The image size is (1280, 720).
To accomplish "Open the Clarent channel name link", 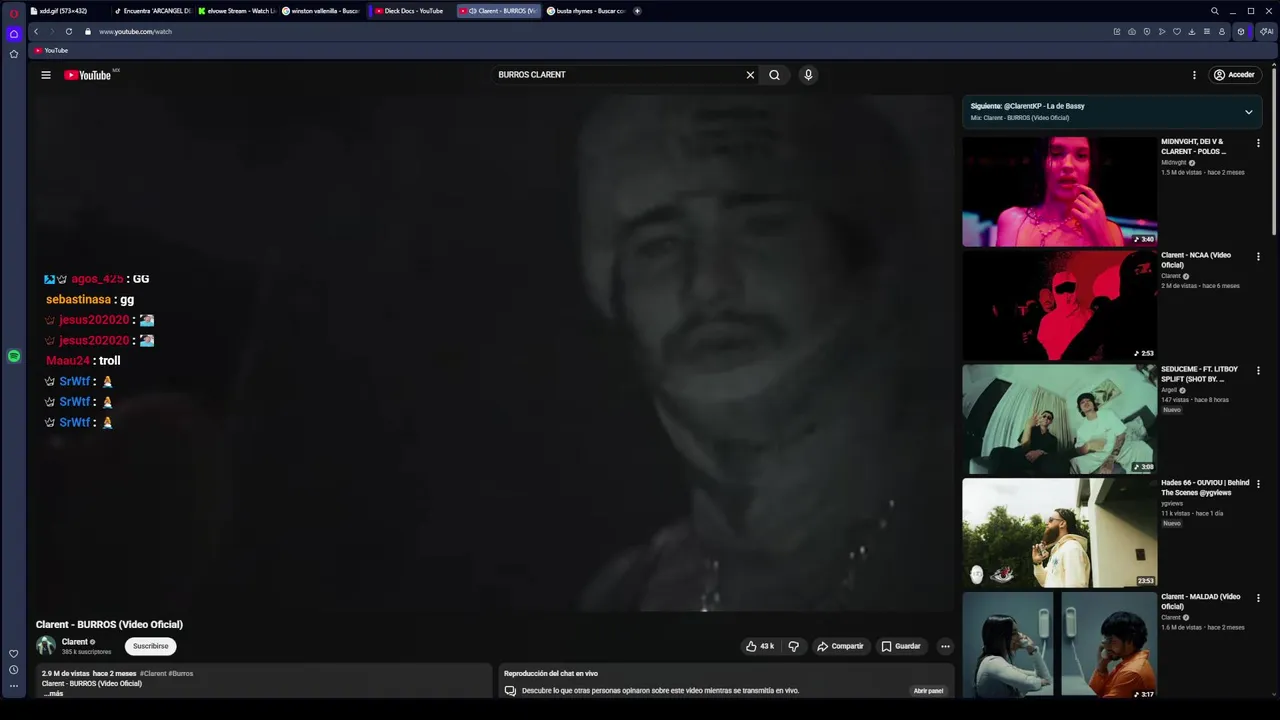I will click(75, 642).
